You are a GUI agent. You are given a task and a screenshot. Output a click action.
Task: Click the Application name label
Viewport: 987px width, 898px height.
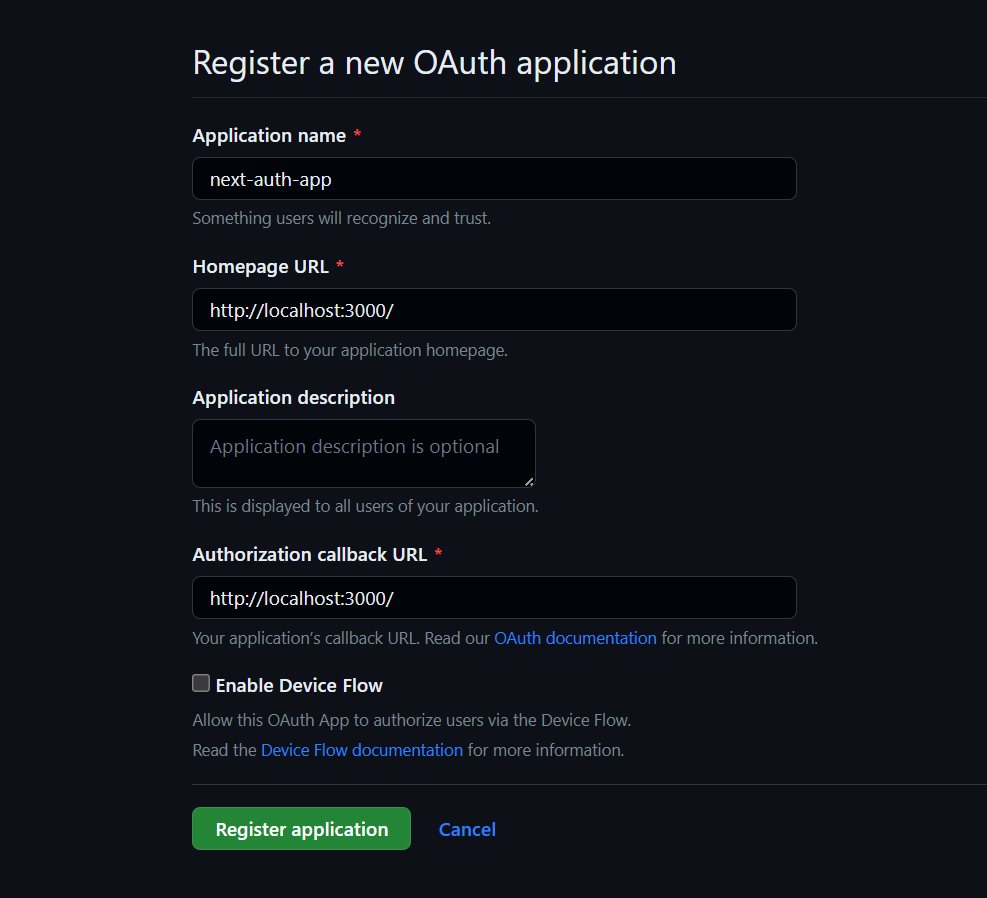pyautogui.click(x=270, y=135)
